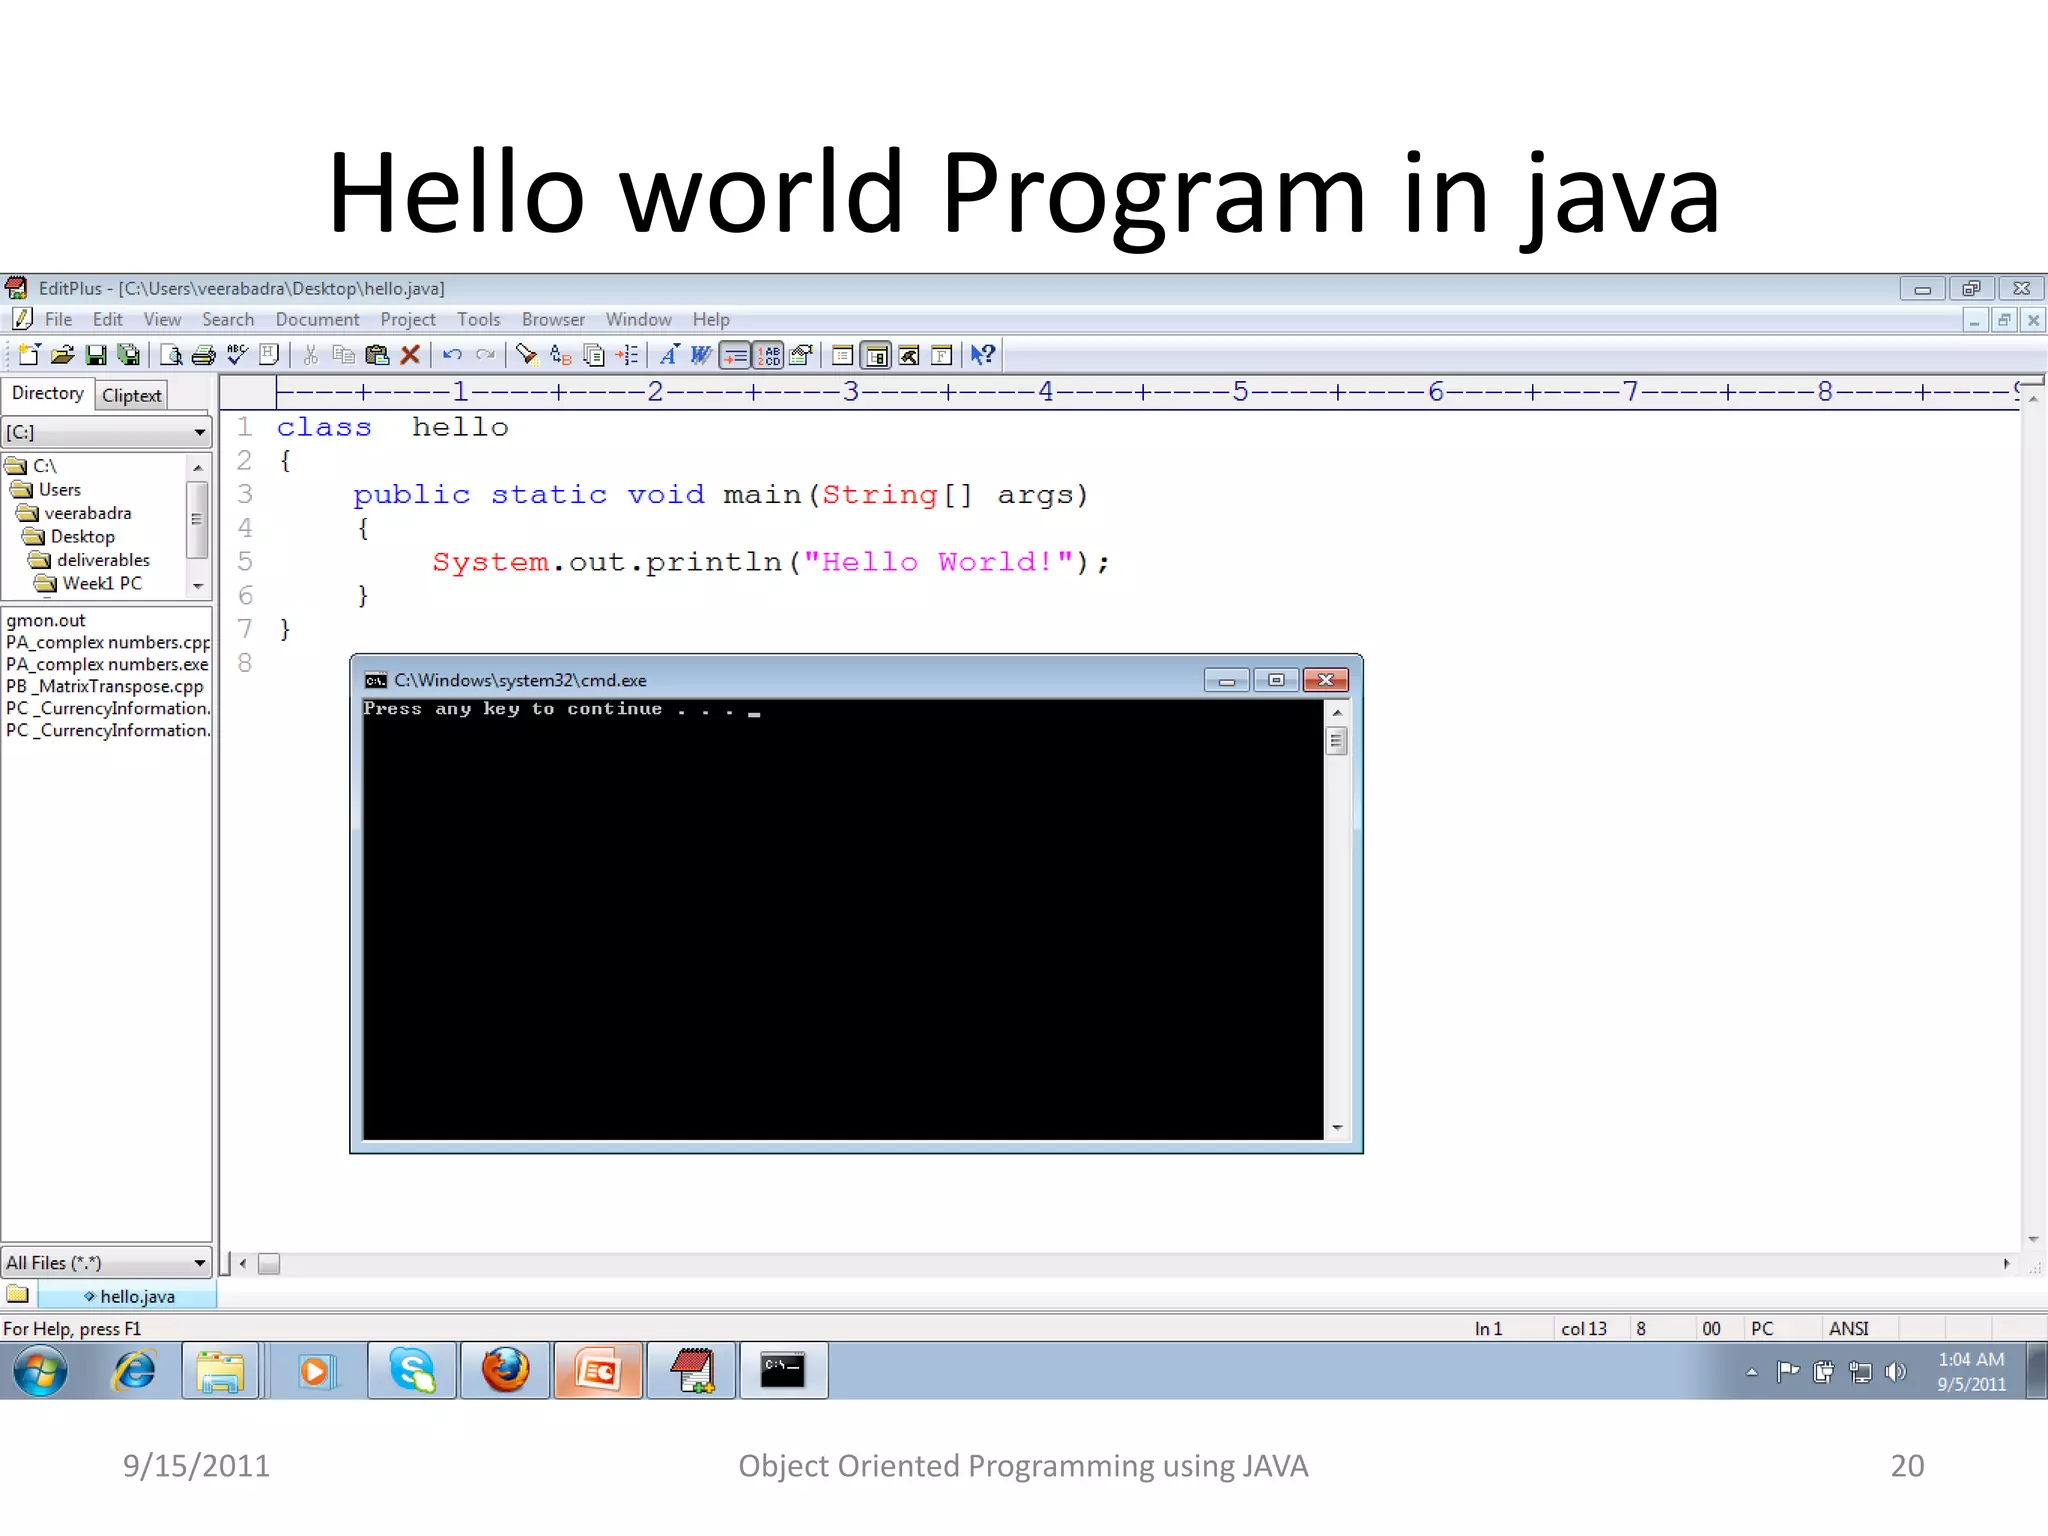The height and width of the screenshot is (1536, 2048).
Task: Click the Open file folder icon
Action: click(62, 355)
